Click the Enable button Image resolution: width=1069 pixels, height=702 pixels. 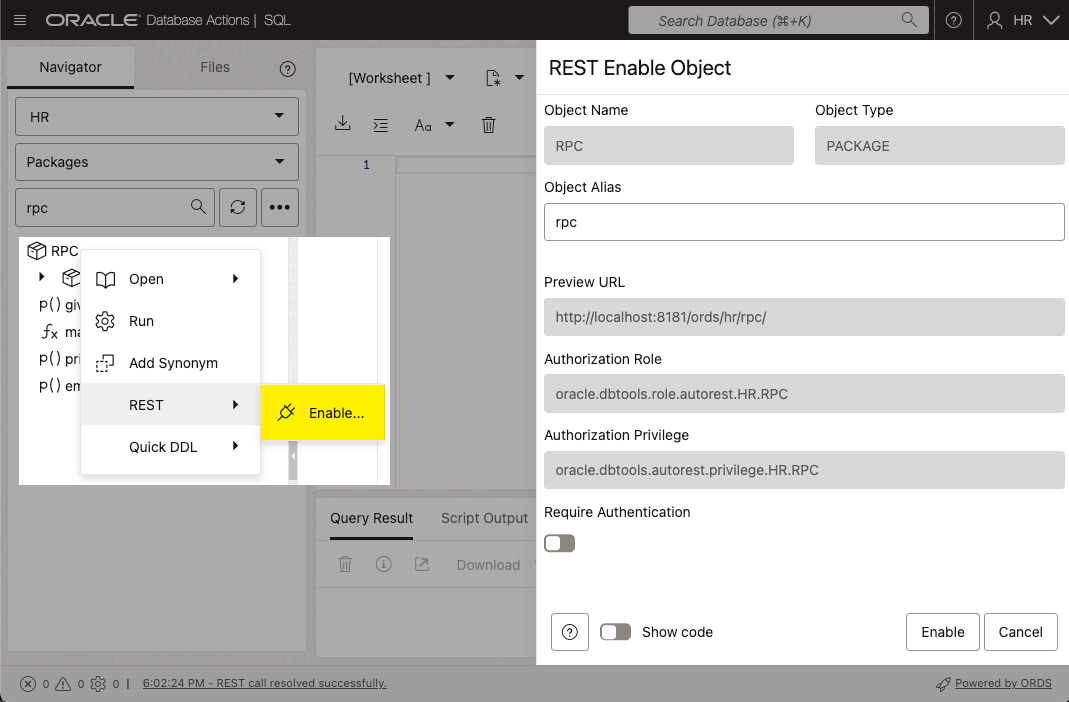point(943,632)
